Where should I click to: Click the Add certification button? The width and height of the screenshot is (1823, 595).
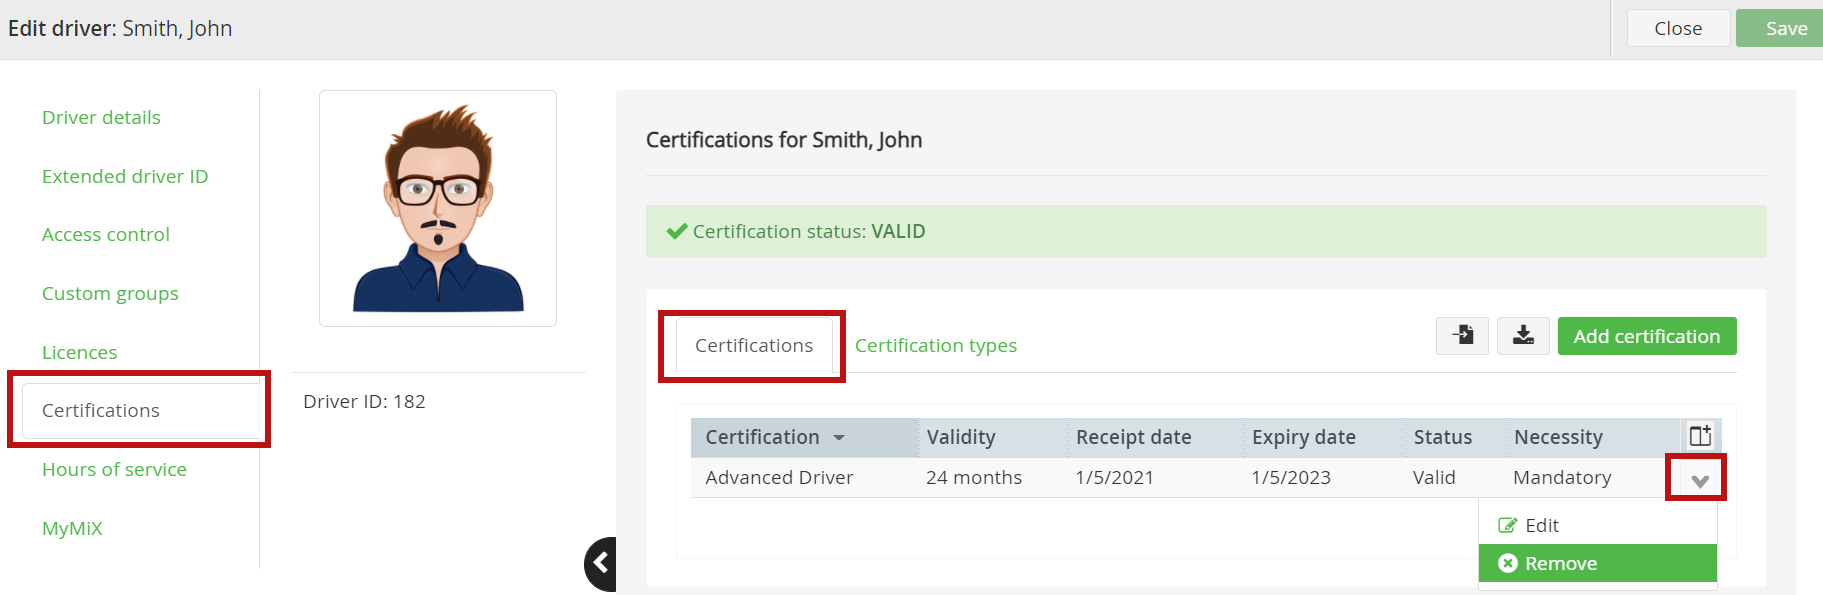(x=1647, y=336)
